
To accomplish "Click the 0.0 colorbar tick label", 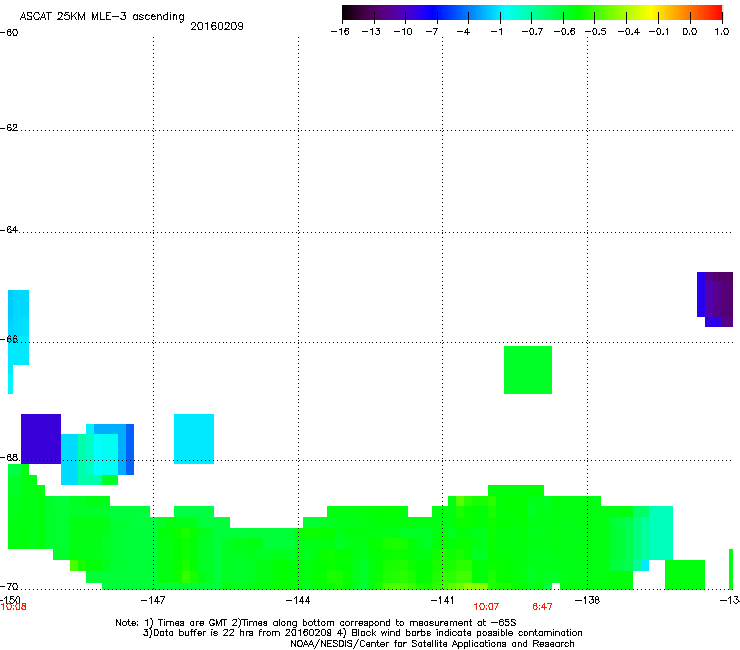I will 690,32.
